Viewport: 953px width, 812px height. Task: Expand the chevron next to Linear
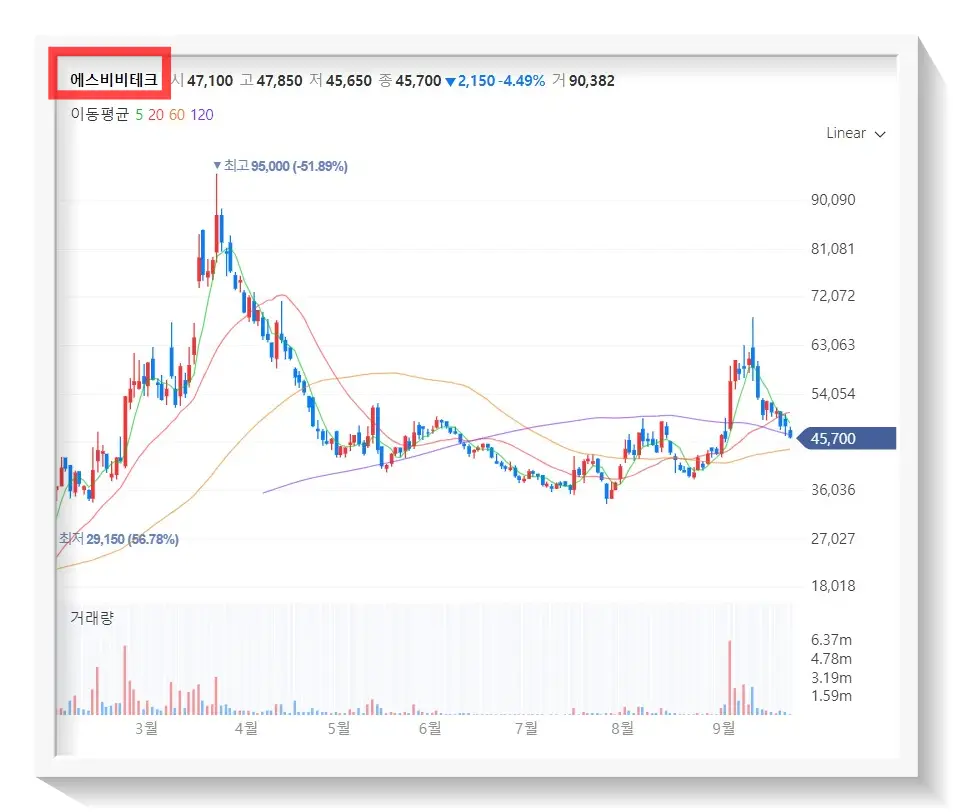[878, 133]
